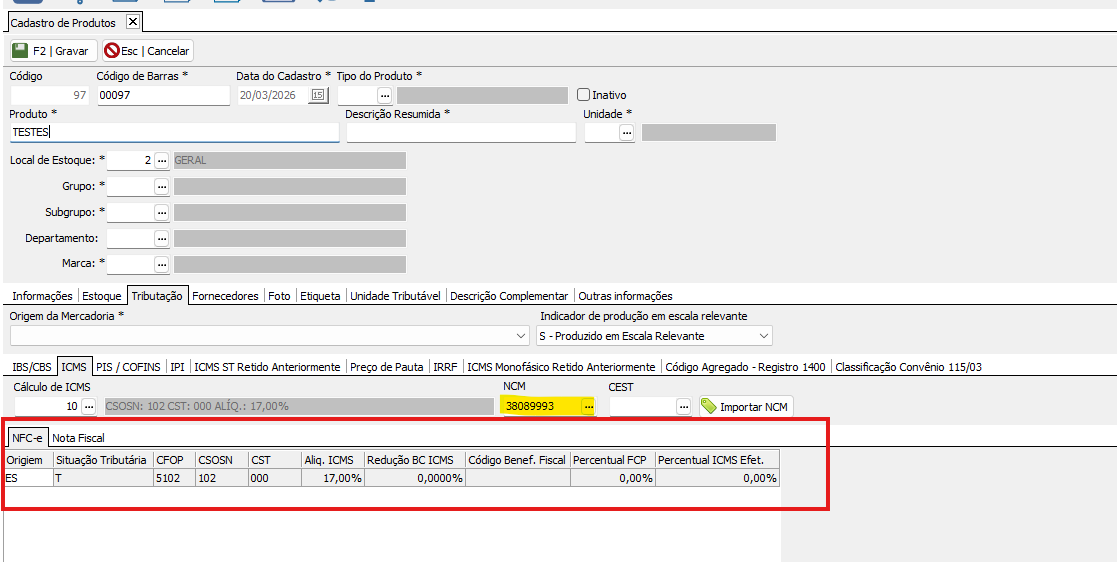Expand Indicador de produção em escala relevante dropdown
1117x562 pixels.
pyautogui.click(x=764, y=336)
